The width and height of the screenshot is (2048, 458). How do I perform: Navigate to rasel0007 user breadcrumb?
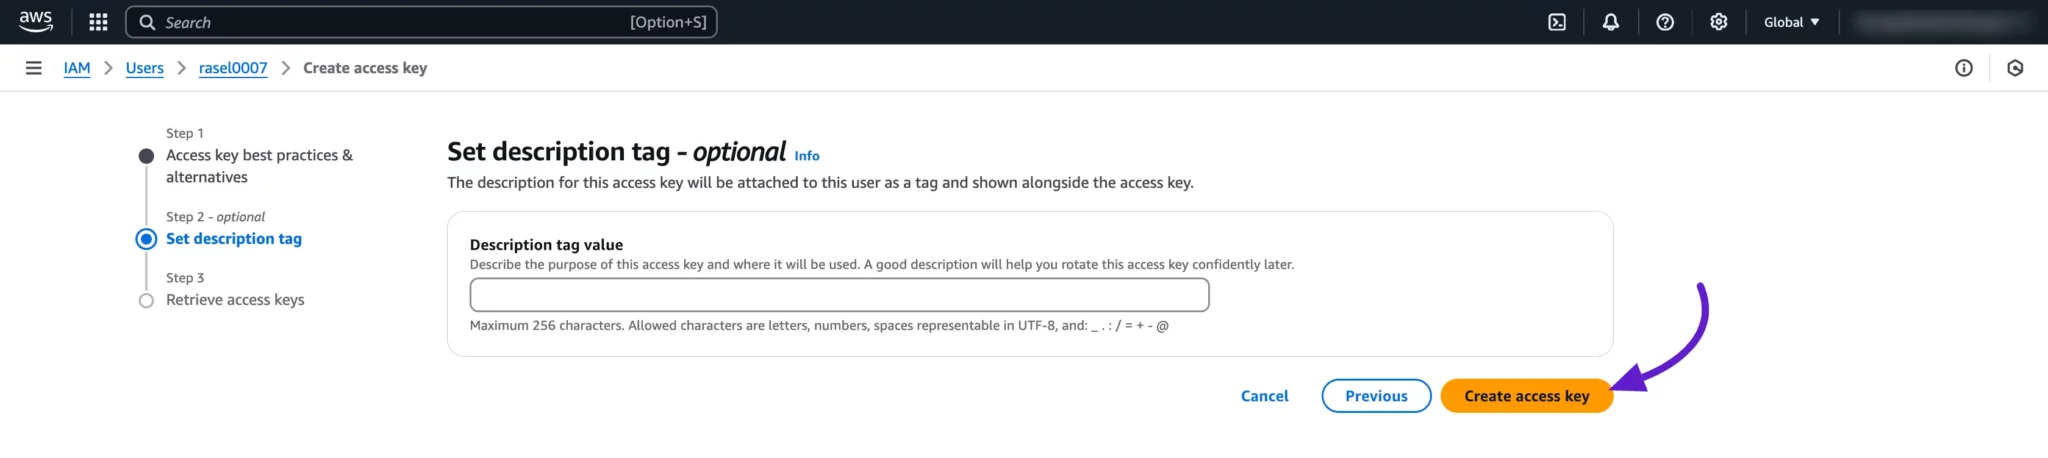pos(233,68)
